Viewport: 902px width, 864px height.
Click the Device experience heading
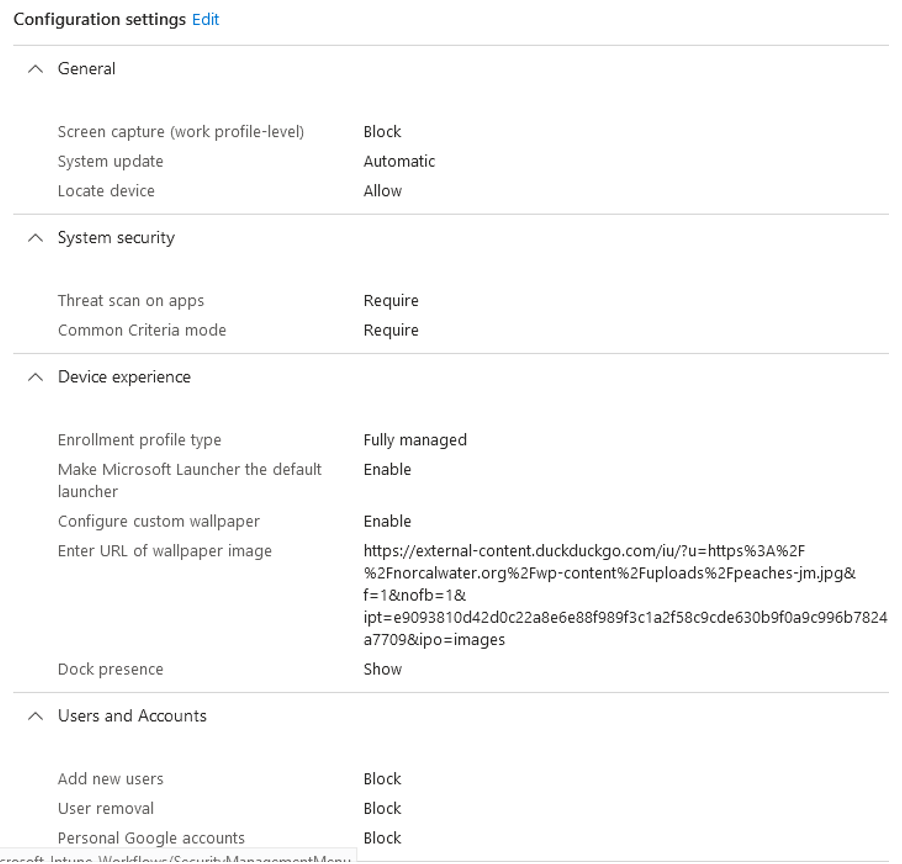click(124, 377)
